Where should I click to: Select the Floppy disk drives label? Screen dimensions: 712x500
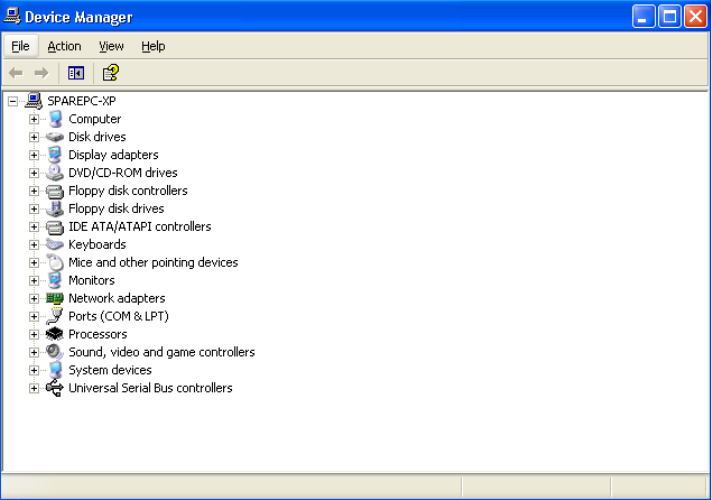point(116,208)
